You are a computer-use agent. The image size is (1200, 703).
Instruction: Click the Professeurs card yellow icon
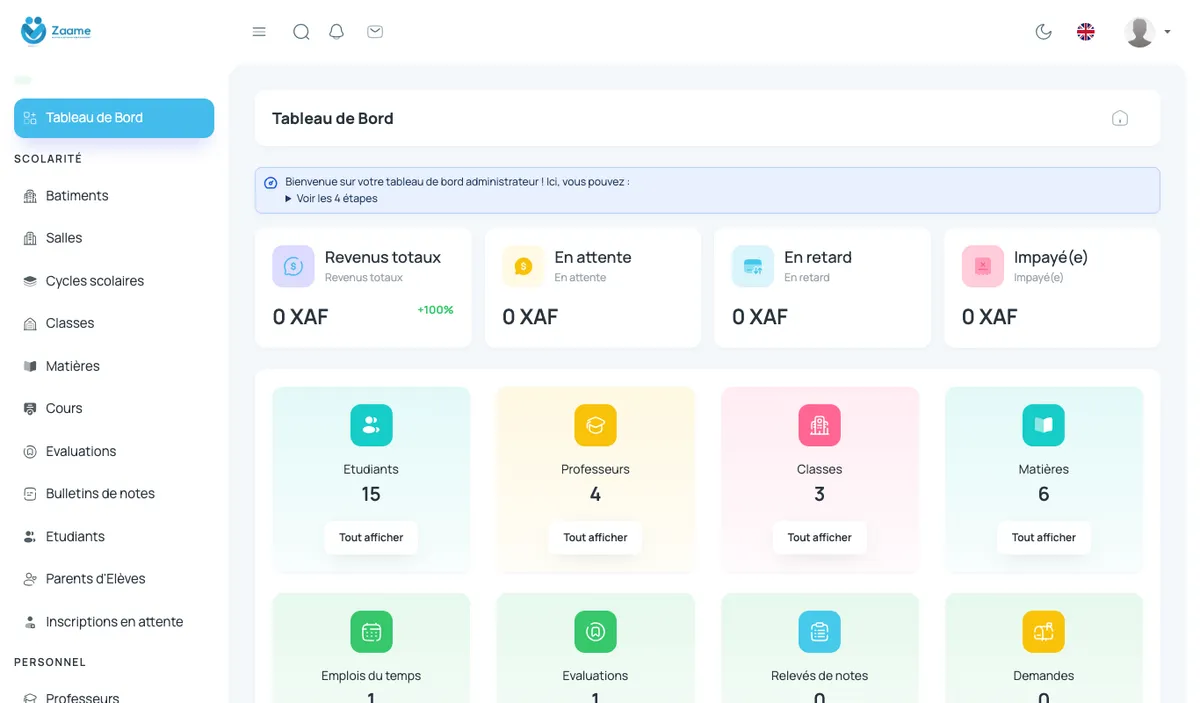[x=595, y=425]
